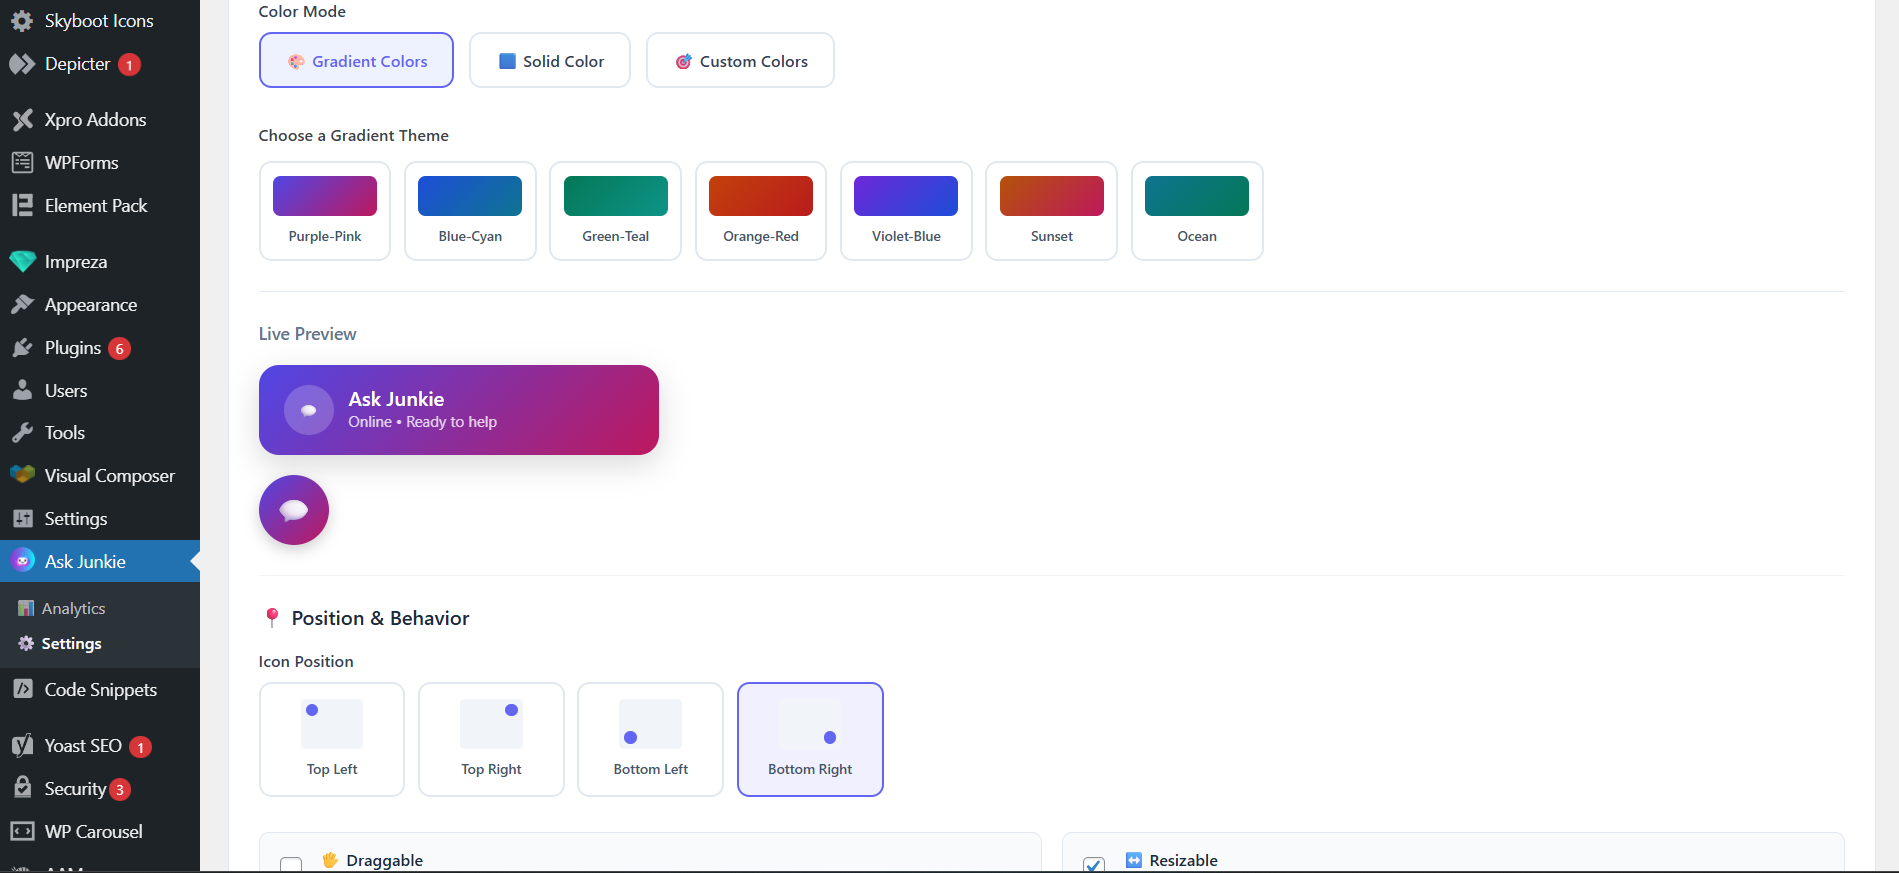Select Solid Color mode
1899x873 pixels.
(x=550, y=60)
